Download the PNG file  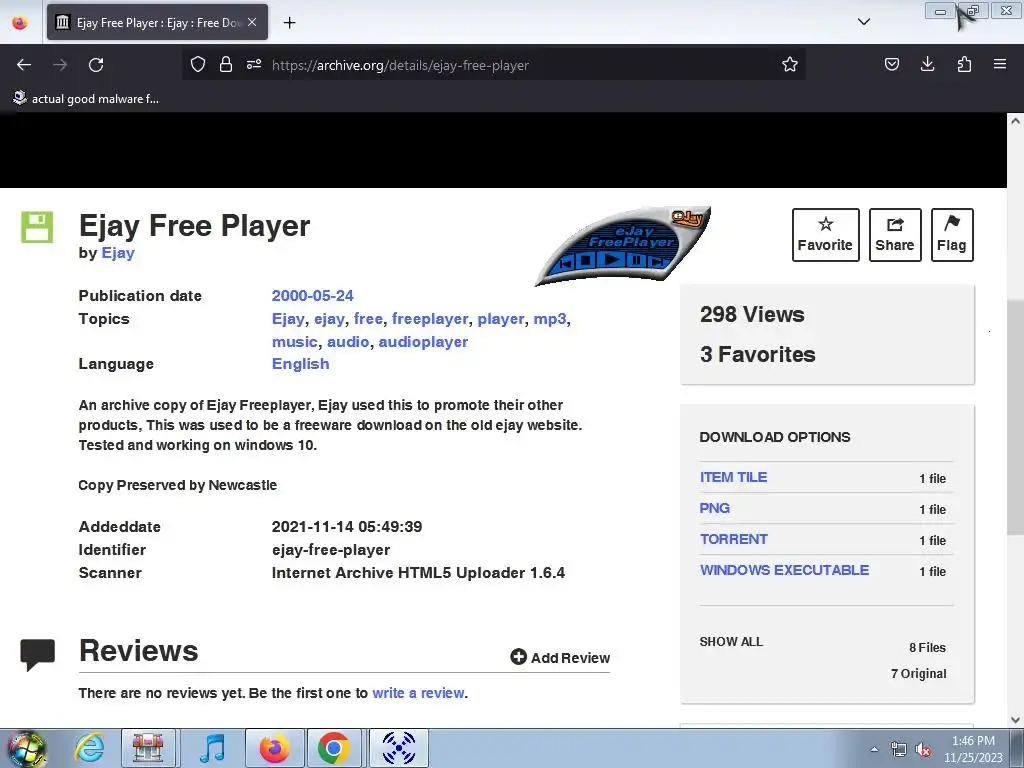click(714, 508)
